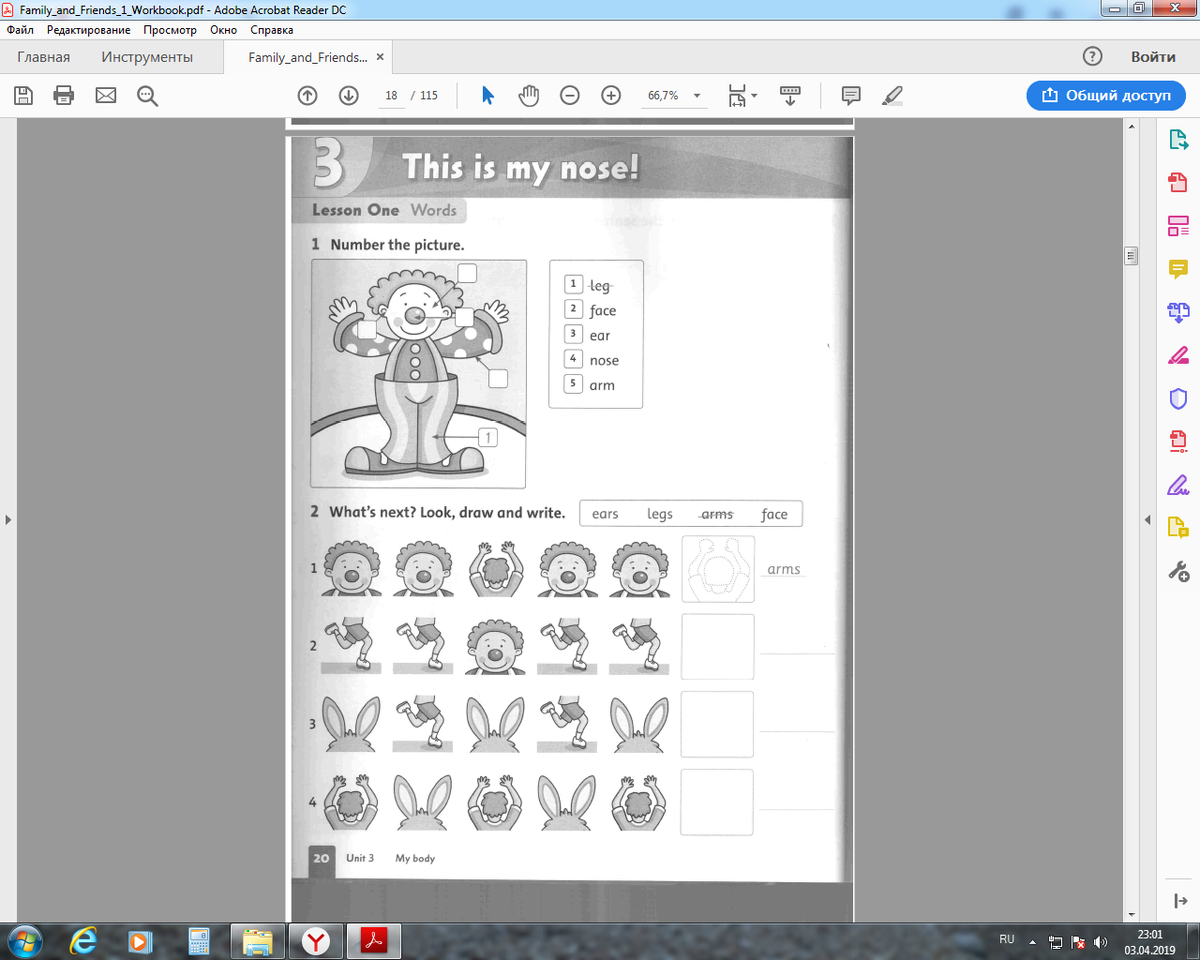The width and height of the screenshot is (1200, 960).
Task: Click the vertical scrollbar thumb
Action: tap(1132, 256)
